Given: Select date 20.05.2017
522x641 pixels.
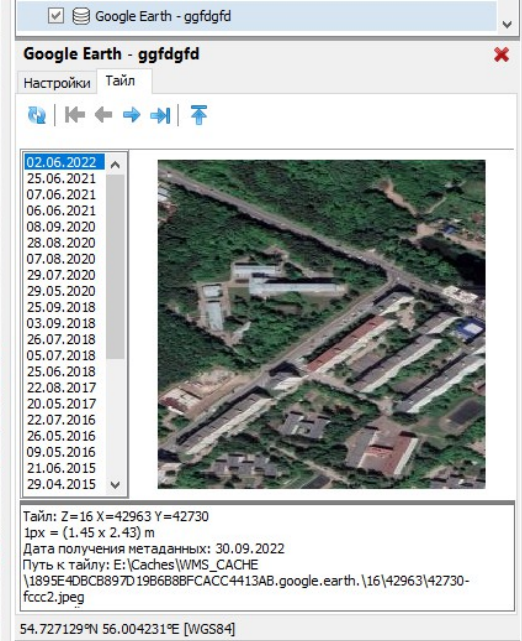Looking at the screenshot, I should (x=61, y=404).
